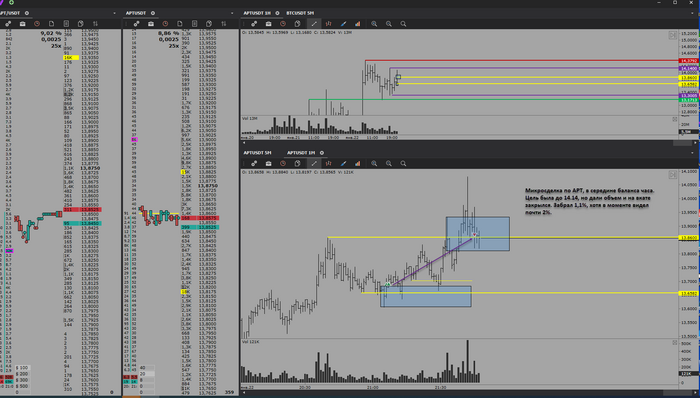The image size is (700, 398).
Task: Click the 9,02 % value in APT/USDT book
Action: [51, 33]
